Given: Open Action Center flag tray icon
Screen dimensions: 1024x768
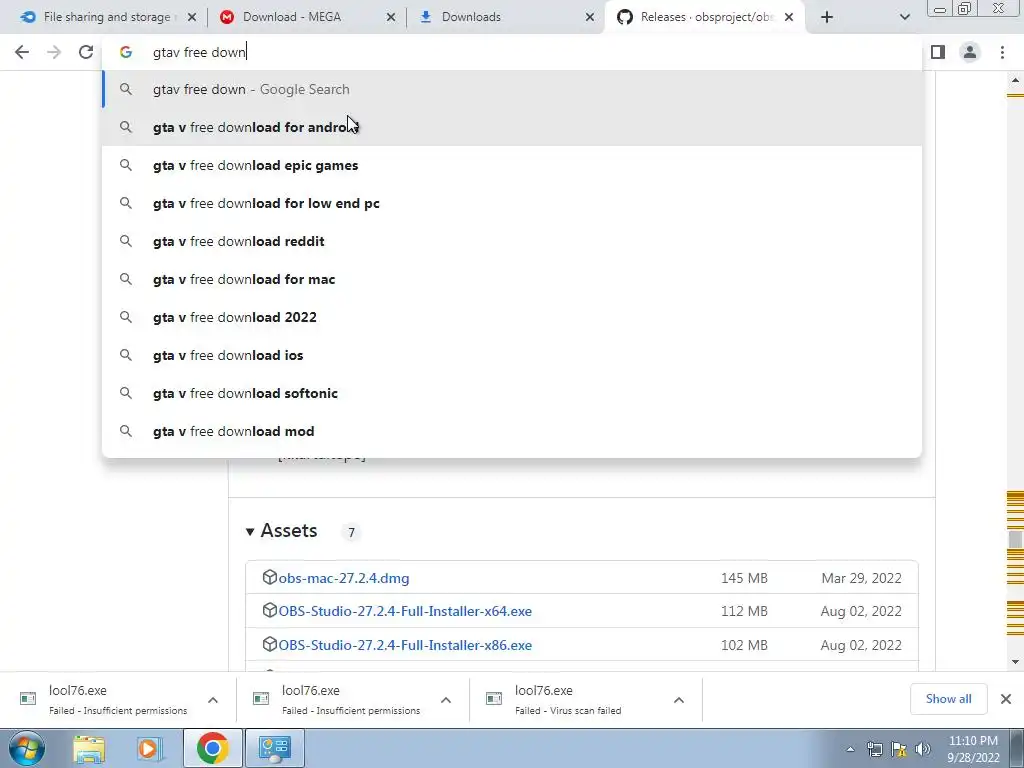Looking at the screenshot, I should [899, 749].
